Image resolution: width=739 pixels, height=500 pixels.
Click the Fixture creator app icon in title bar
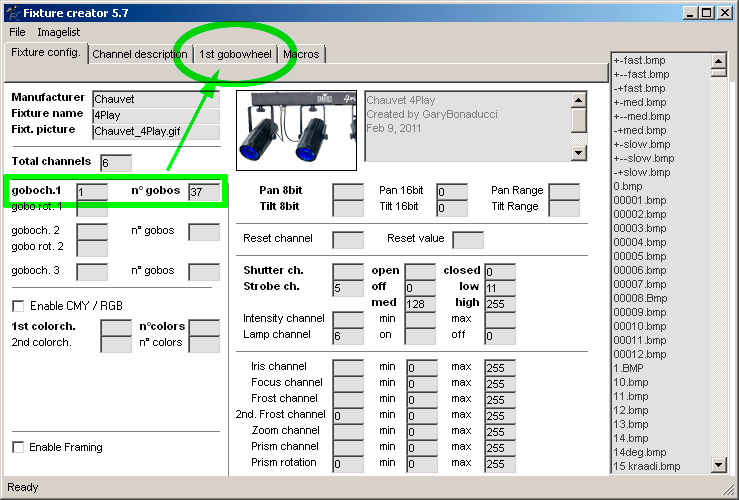(13, 13)
